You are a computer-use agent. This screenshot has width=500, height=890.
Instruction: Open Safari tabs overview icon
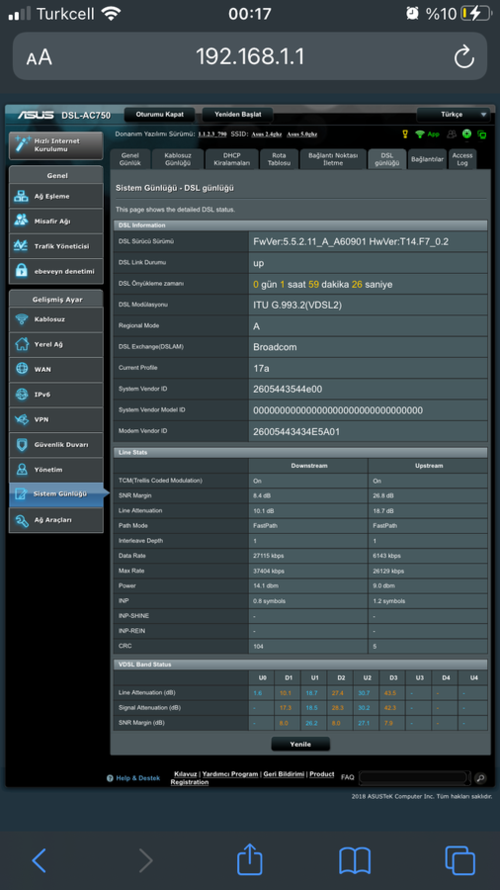click(x=460, y=860)
